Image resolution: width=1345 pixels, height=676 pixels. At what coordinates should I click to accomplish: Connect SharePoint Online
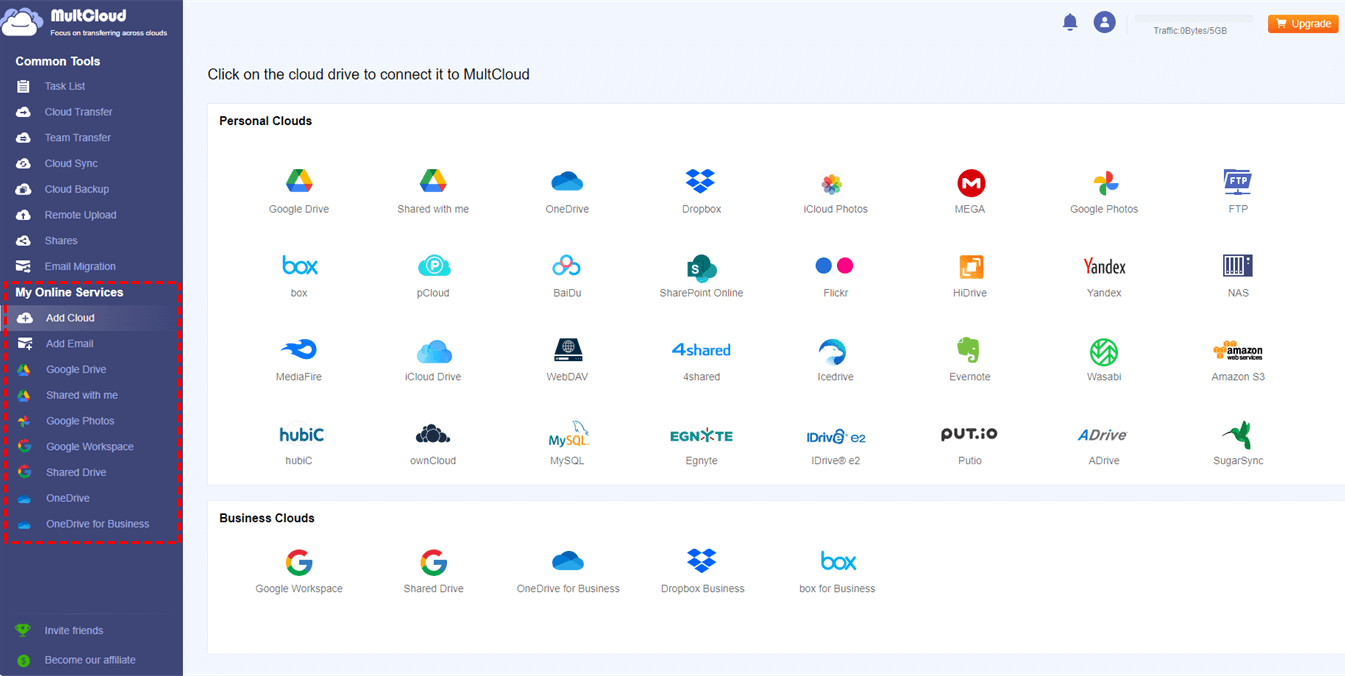point(701,276)
